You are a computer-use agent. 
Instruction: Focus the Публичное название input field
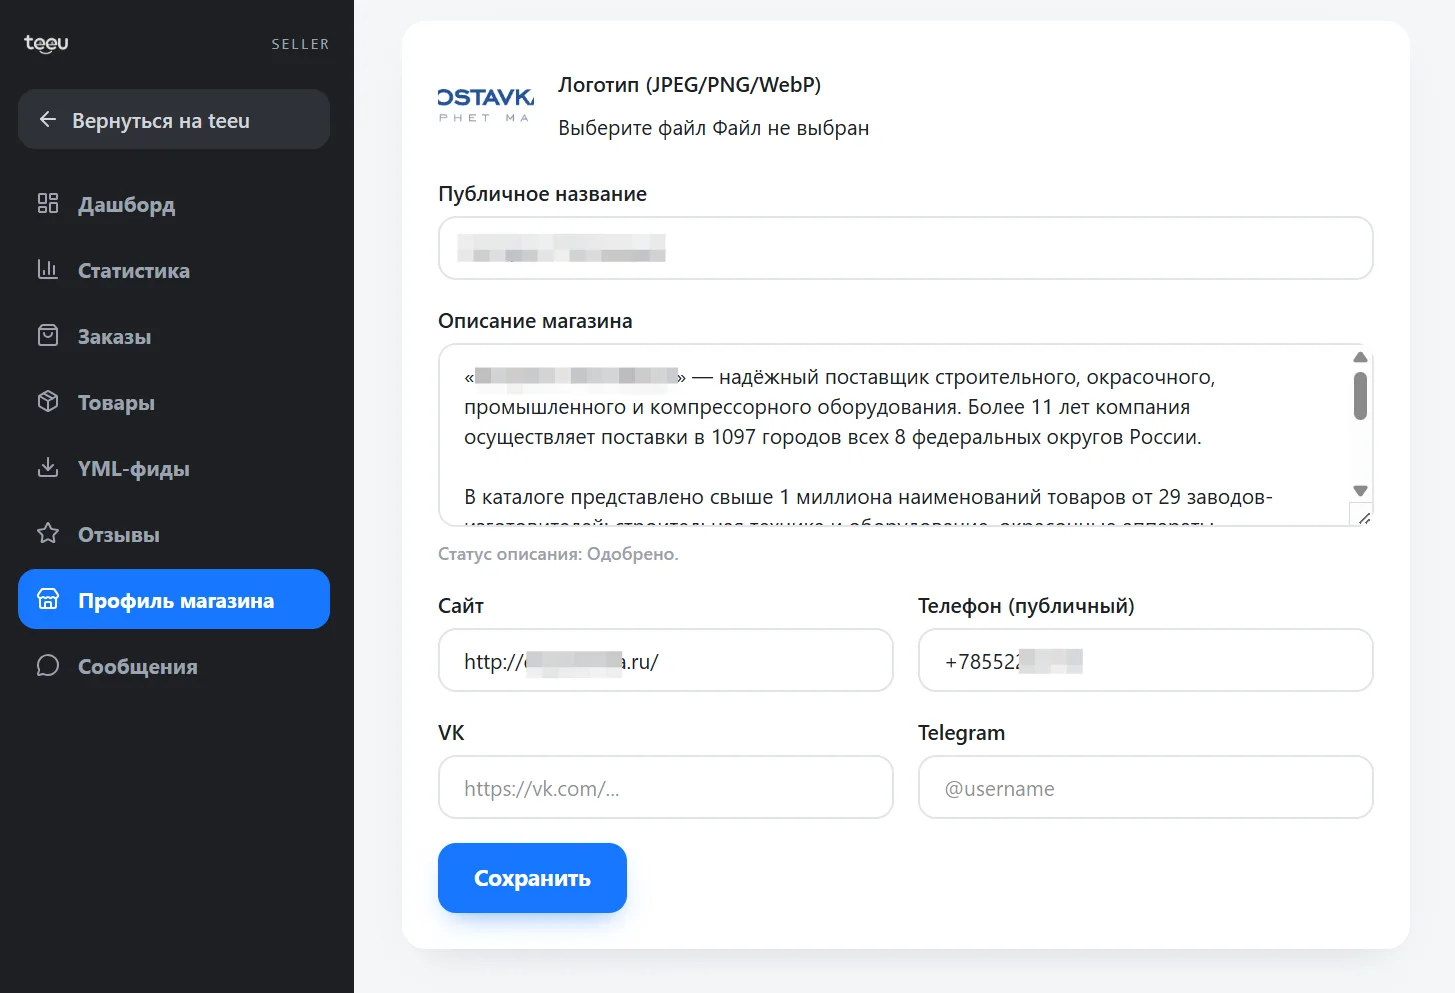(906, 248)
